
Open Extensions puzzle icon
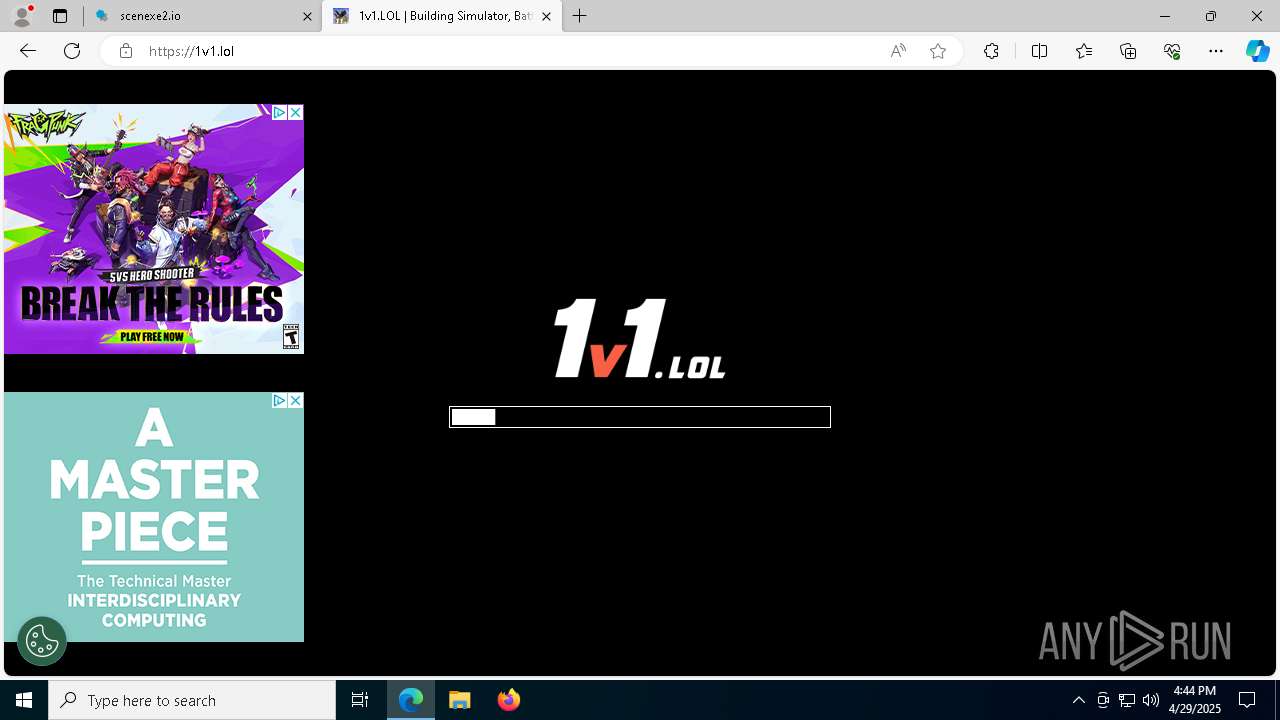991,51
